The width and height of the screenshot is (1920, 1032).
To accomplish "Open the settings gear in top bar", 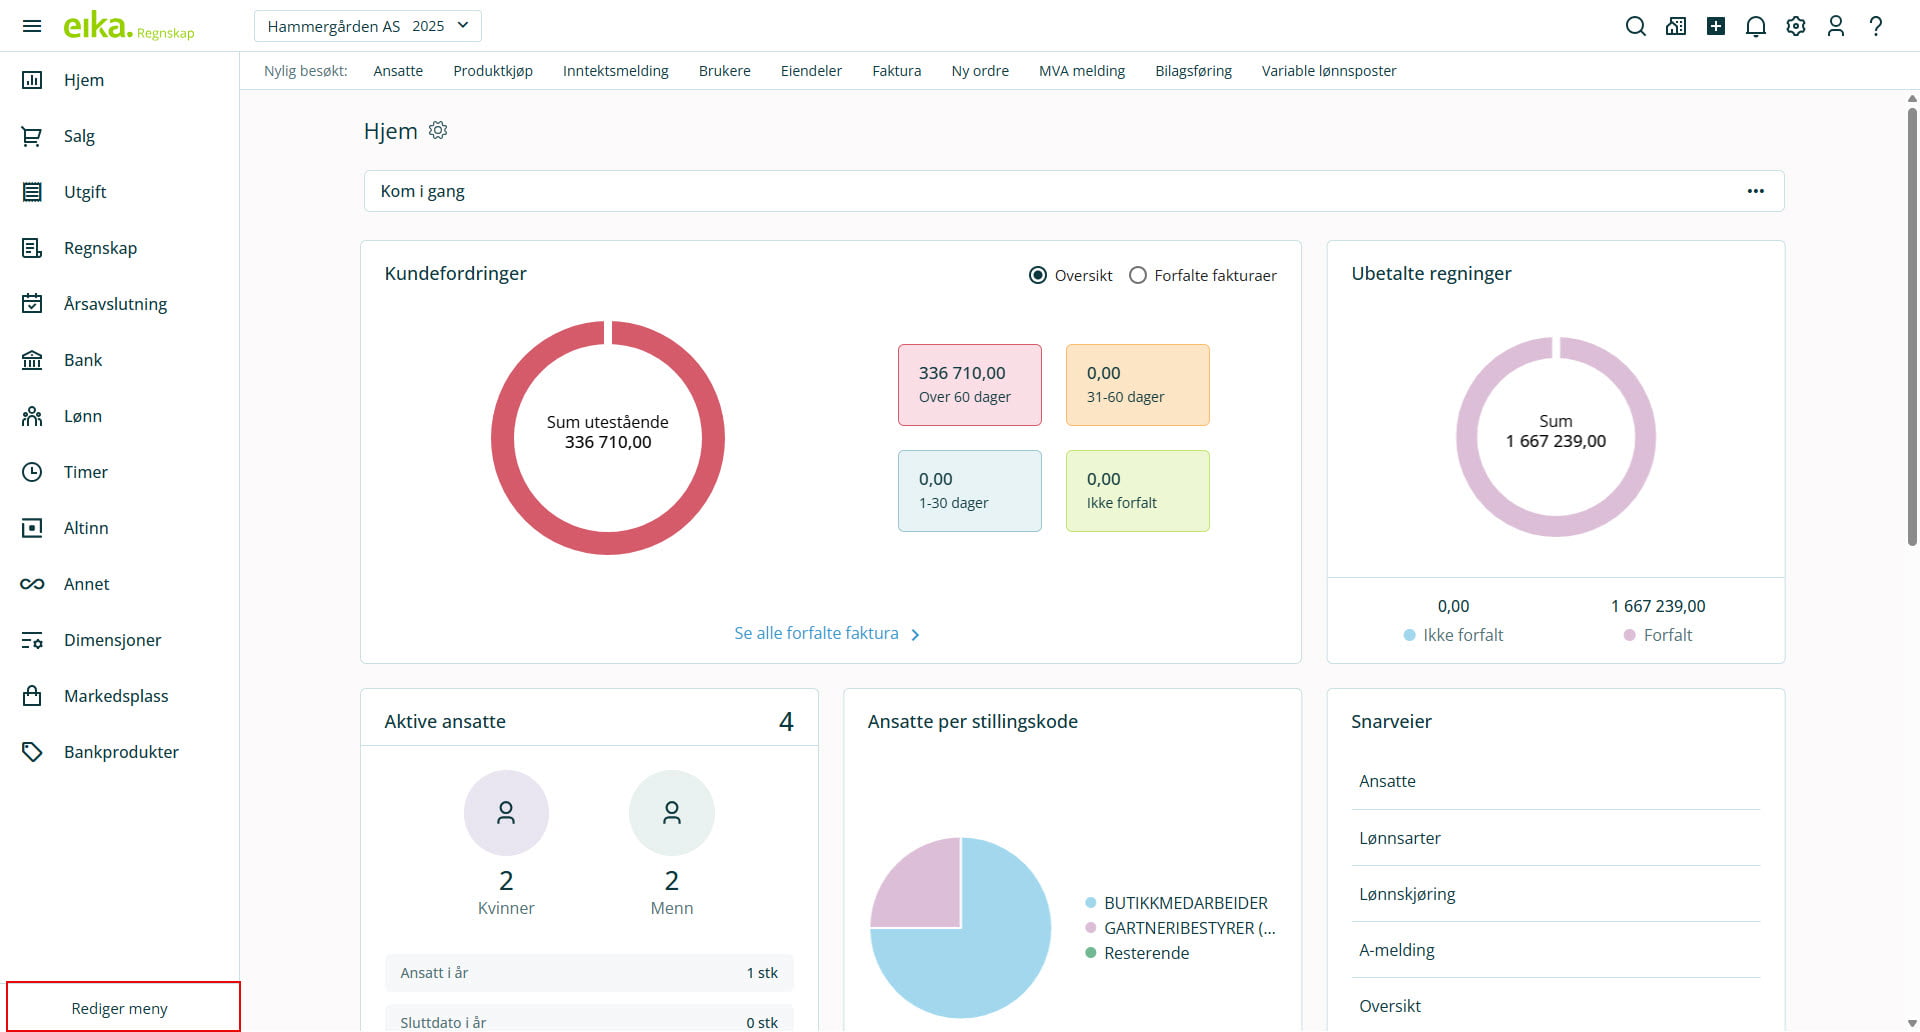I will click(x=1795, y=26).
